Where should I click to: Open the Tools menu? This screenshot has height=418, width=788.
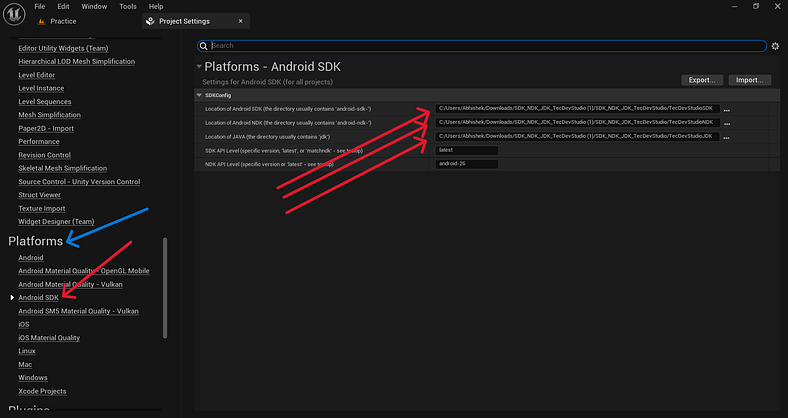point(128,7)
